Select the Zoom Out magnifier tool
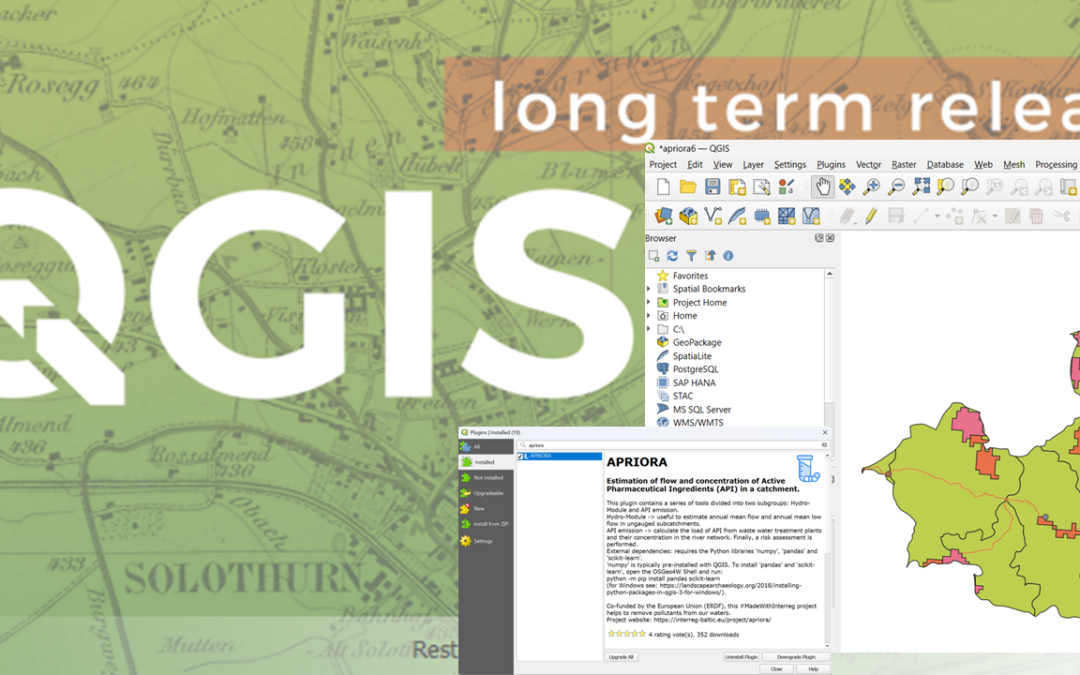The height and width of the screenshot is (675, 1080). (895, 187)
